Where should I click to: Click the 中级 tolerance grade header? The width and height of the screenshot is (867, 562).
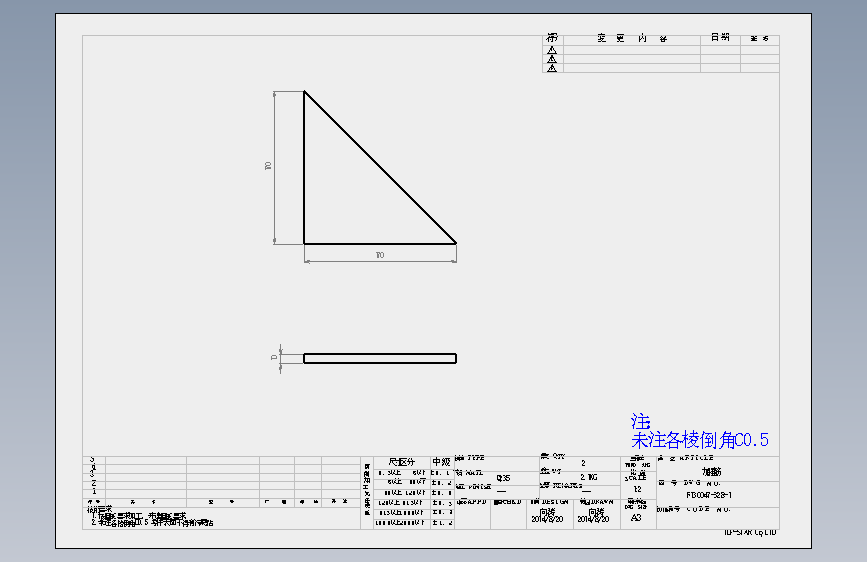[441, 462]
